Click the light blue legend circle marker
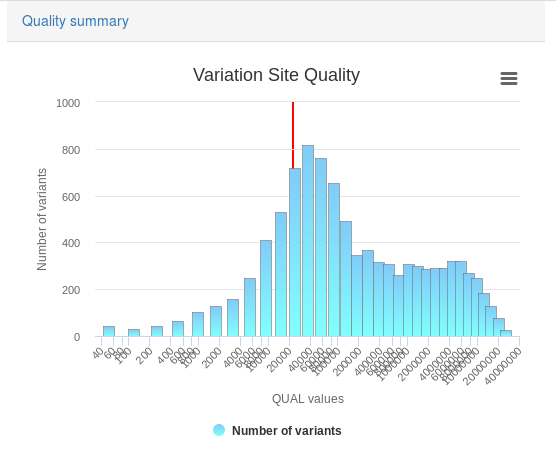This screenshot has height=450, width=556. pos(219,430)
